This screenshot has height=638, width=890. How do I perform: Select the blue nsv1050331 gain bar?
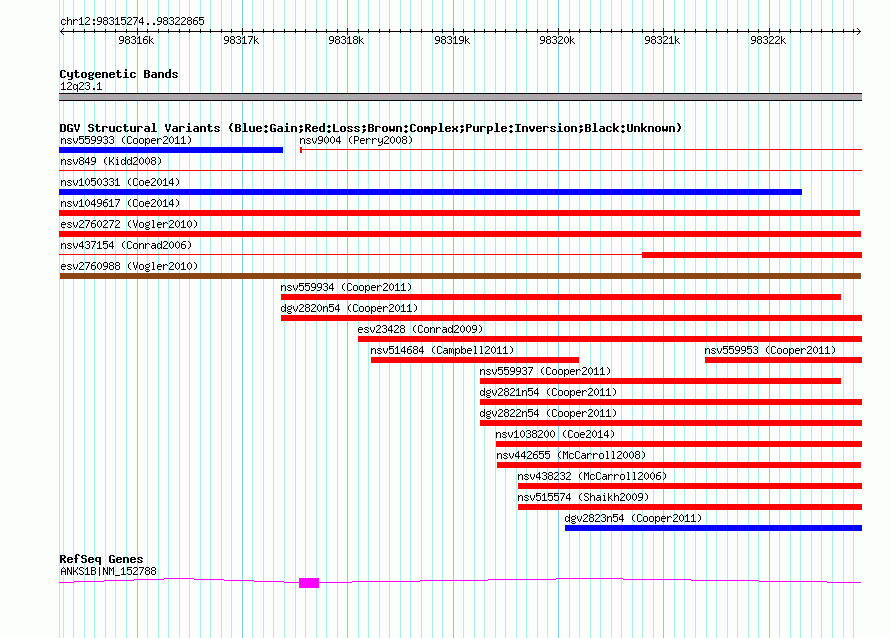click(x=430, y=192)
